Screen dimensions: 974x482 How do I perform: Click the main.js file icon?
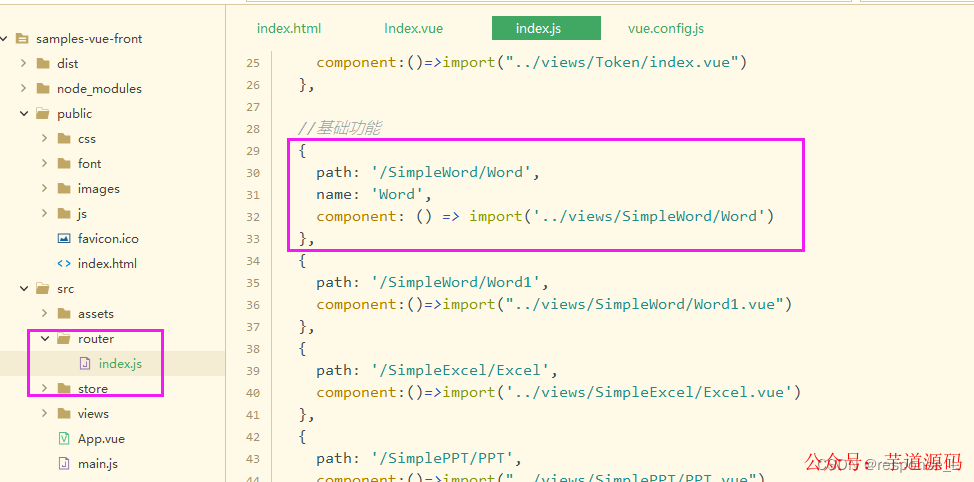(x=64, y=463)
